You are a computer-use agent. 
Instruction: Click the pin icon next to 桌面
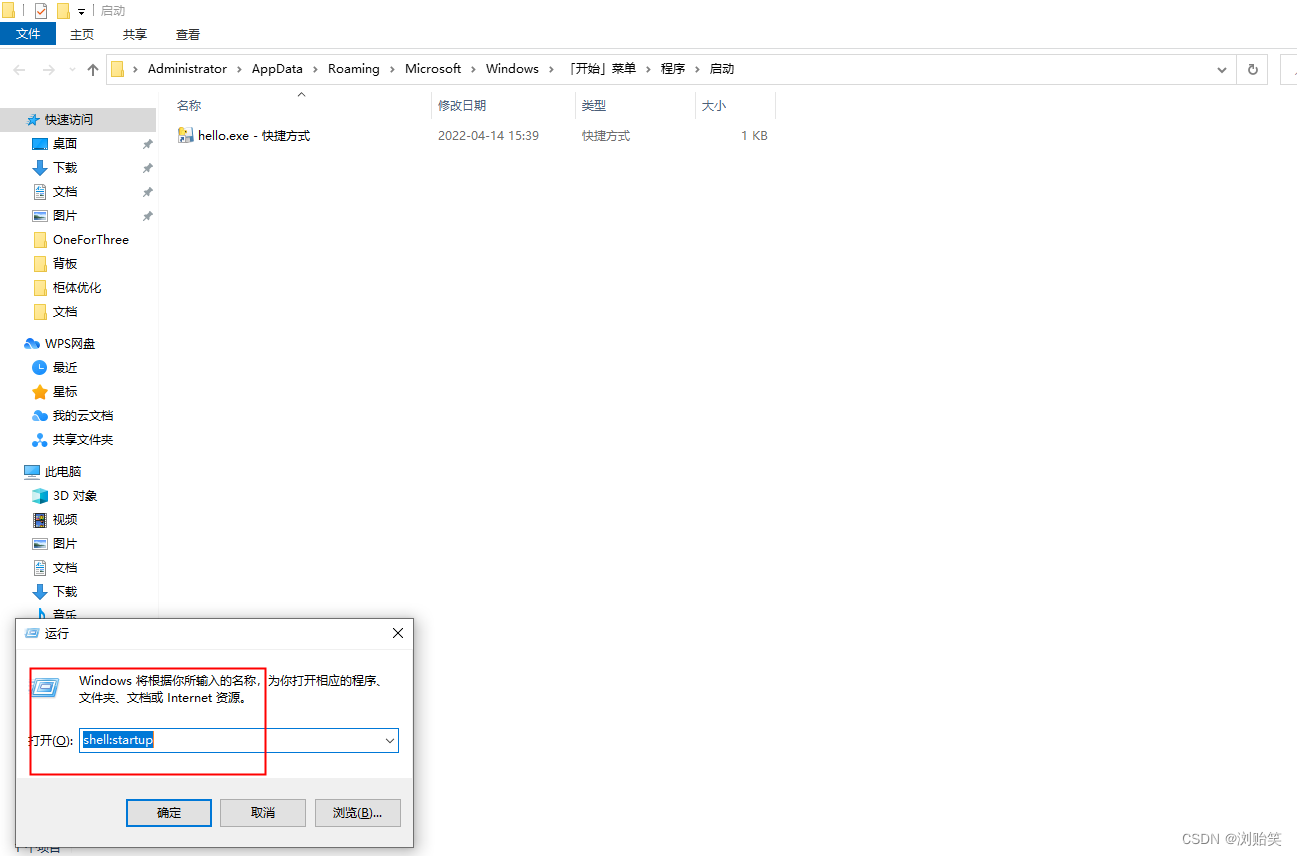click(147, 144)
